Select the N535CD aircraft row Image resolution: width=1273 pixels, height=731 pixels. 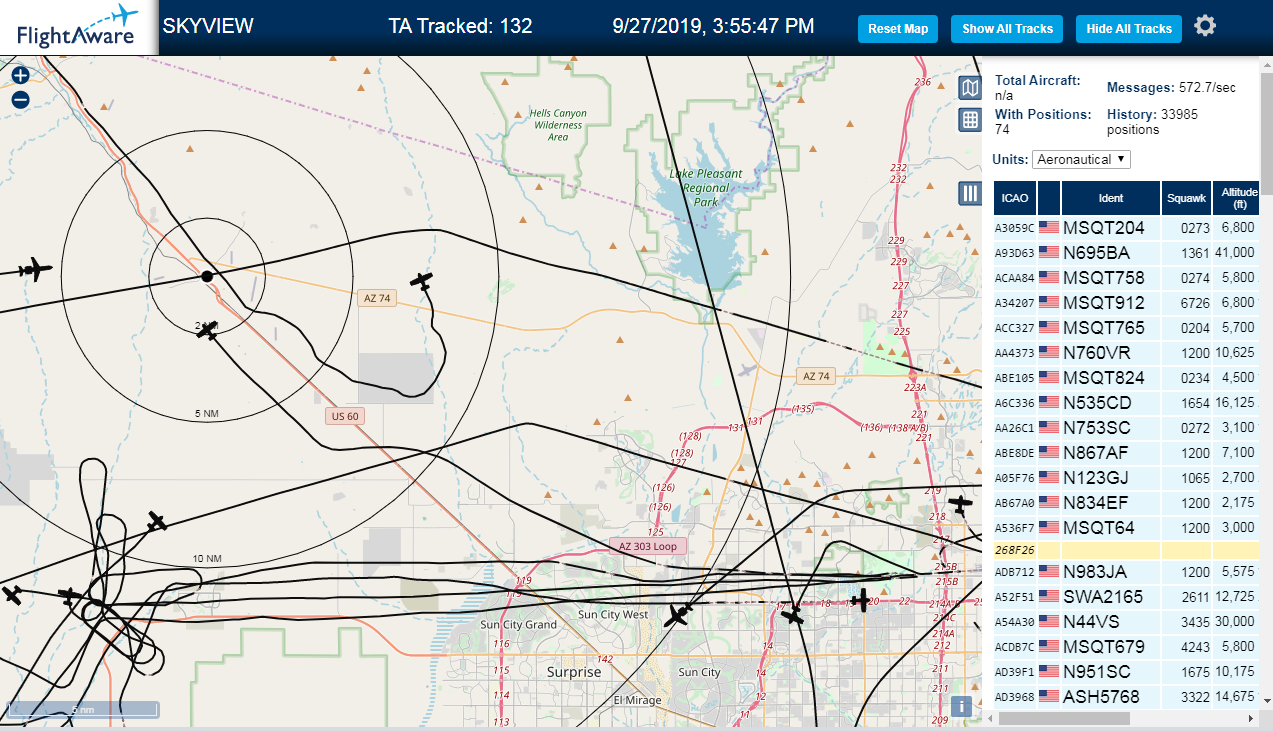click(x=1127, y=402)
